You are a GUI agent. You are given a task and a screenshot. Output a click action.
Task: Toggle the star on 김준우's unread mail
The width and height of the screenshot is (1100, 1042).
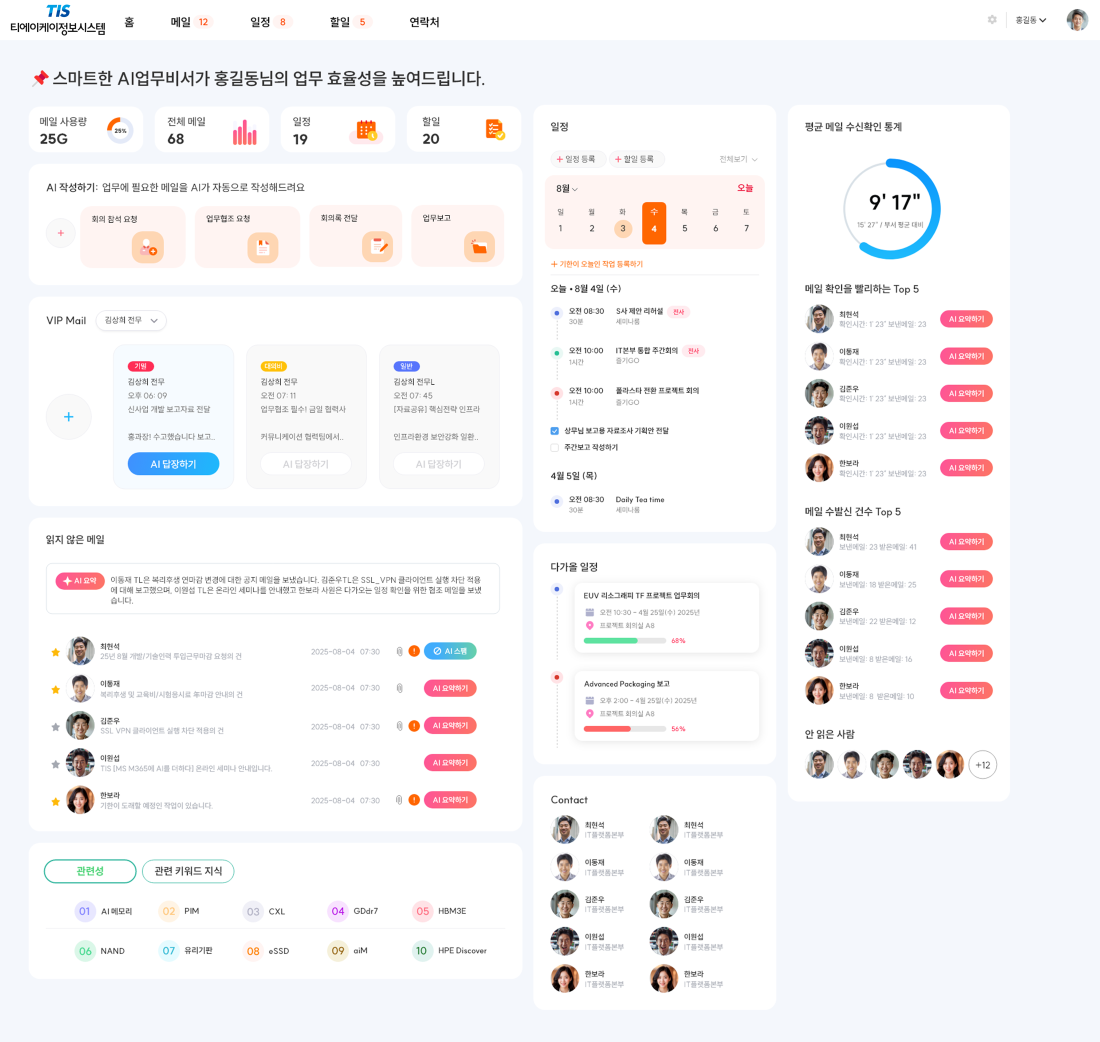pyautogui.click(x=56, y=726)
